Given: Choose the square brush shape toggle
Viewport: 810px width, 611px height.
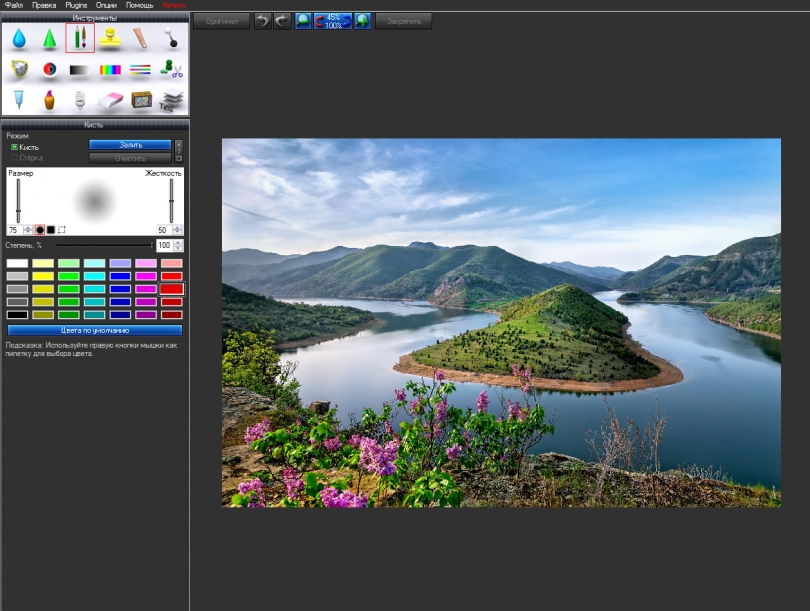Looking at the screenshot, I should click(51, 230).
